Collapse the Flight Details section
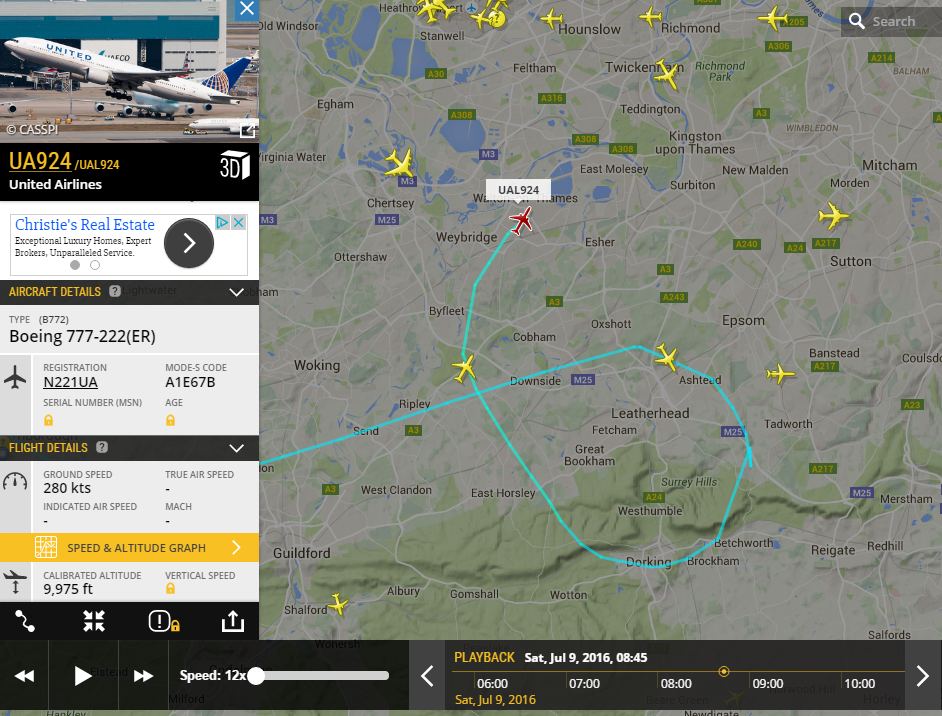Viewport: 942px width, 716px height. 237,448
